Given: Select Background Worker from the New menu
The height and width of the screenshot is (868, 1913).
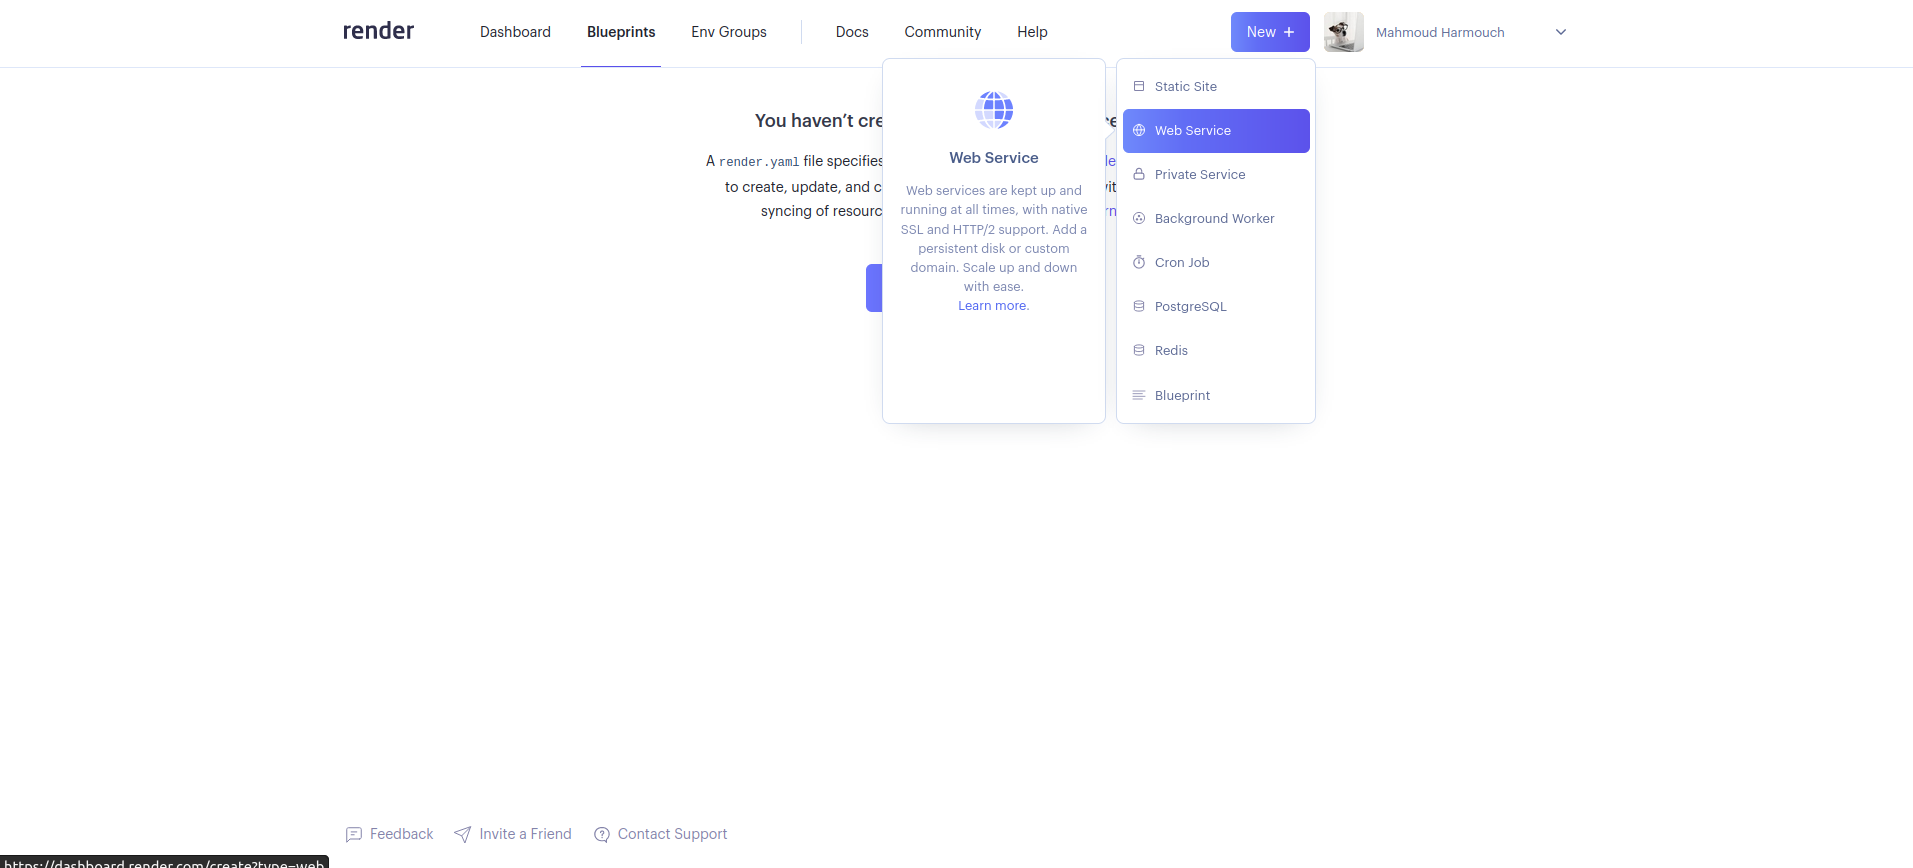Looking at the screenshot, I should (1216, 219).
